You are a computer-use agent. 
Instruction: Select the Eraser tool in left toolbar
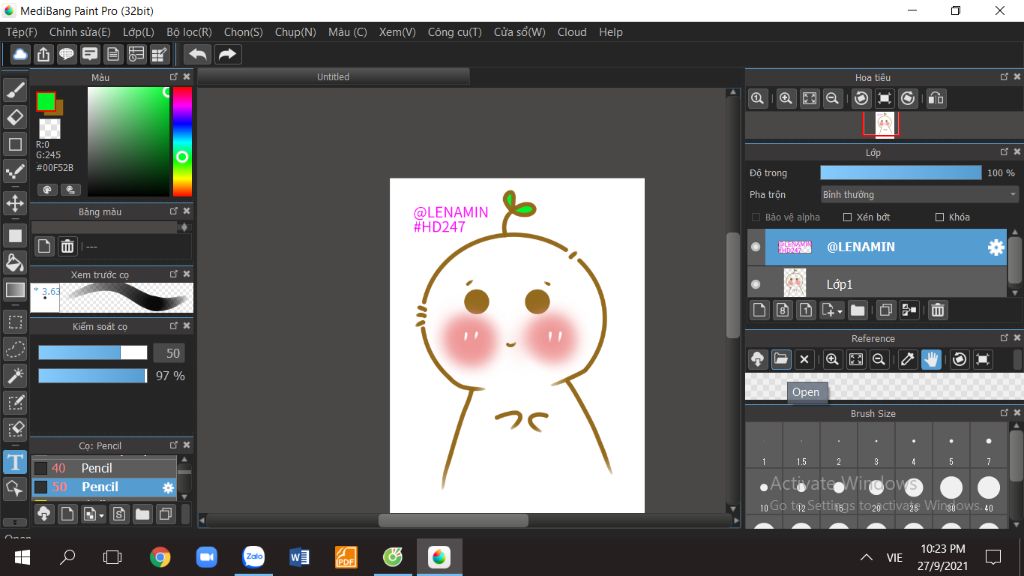pyautogui.click(x=15, y=117)
